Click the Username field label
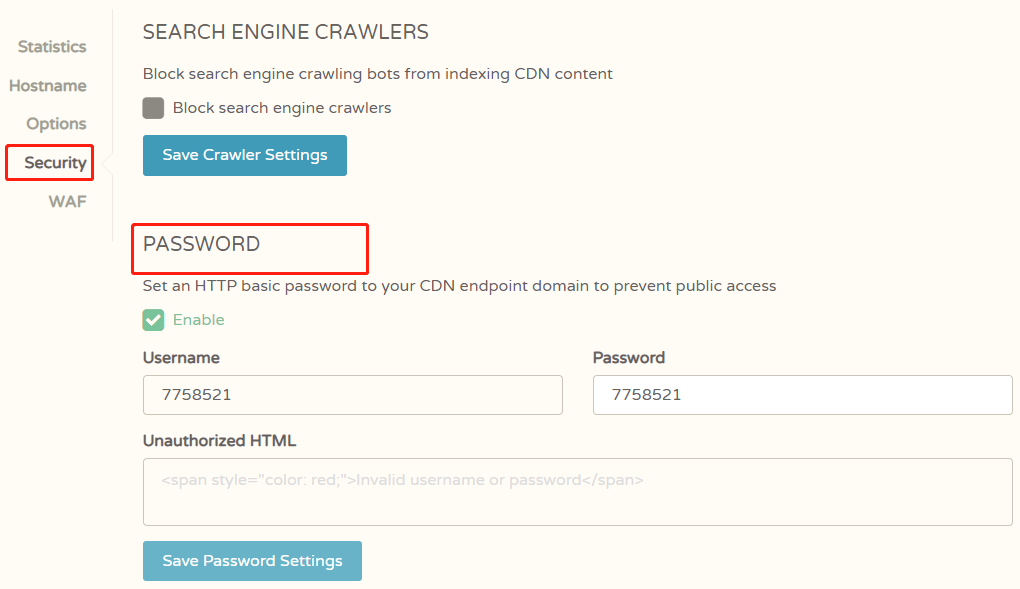This screenshot has width=1020, height=589. tap(181, 358)
